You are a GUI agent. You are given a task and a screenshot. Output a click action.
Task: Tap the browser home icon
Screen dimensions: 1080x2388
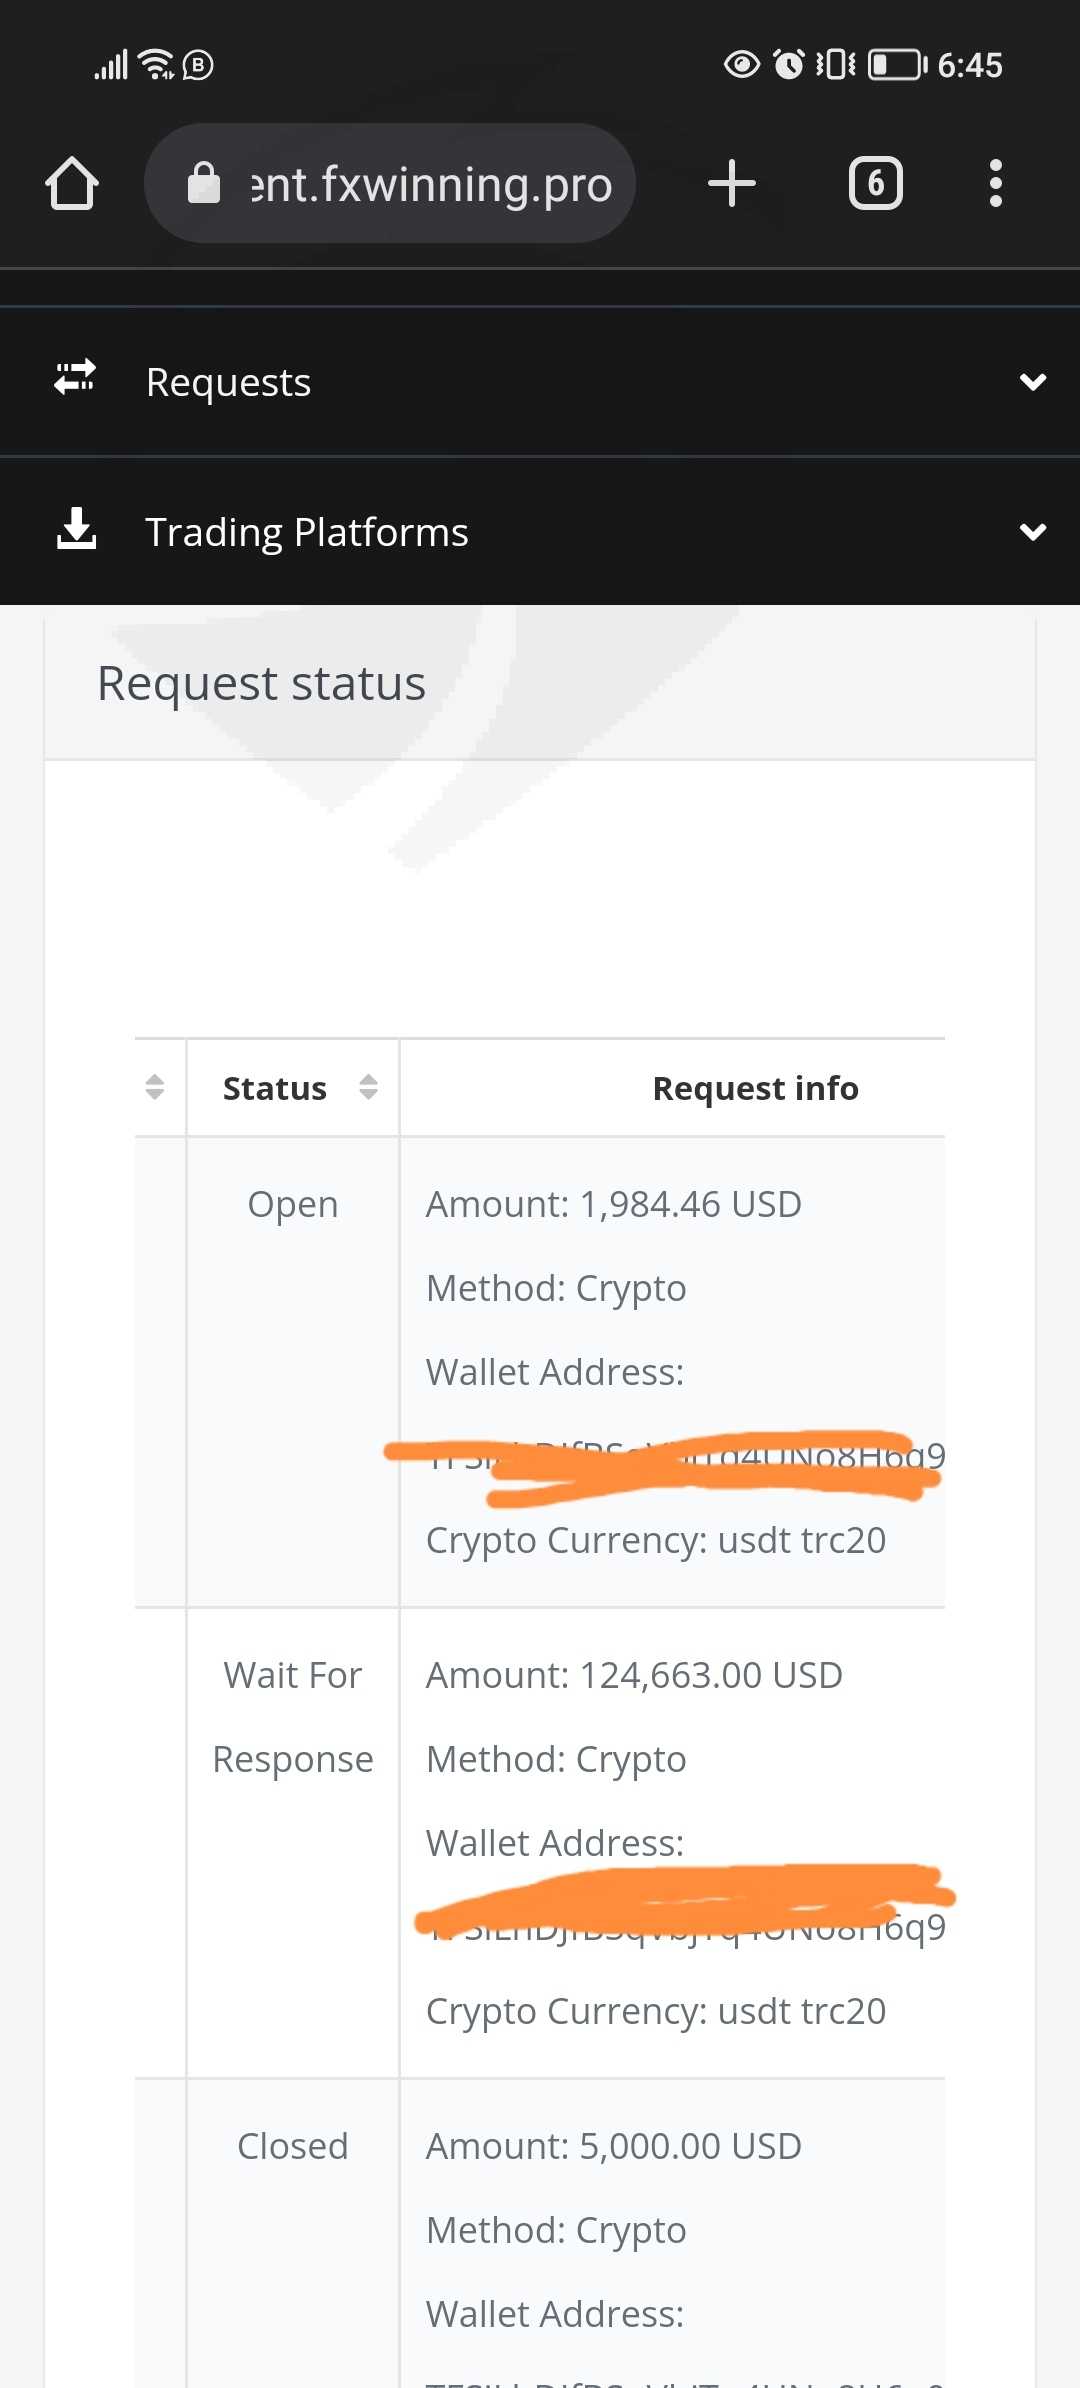72,184
